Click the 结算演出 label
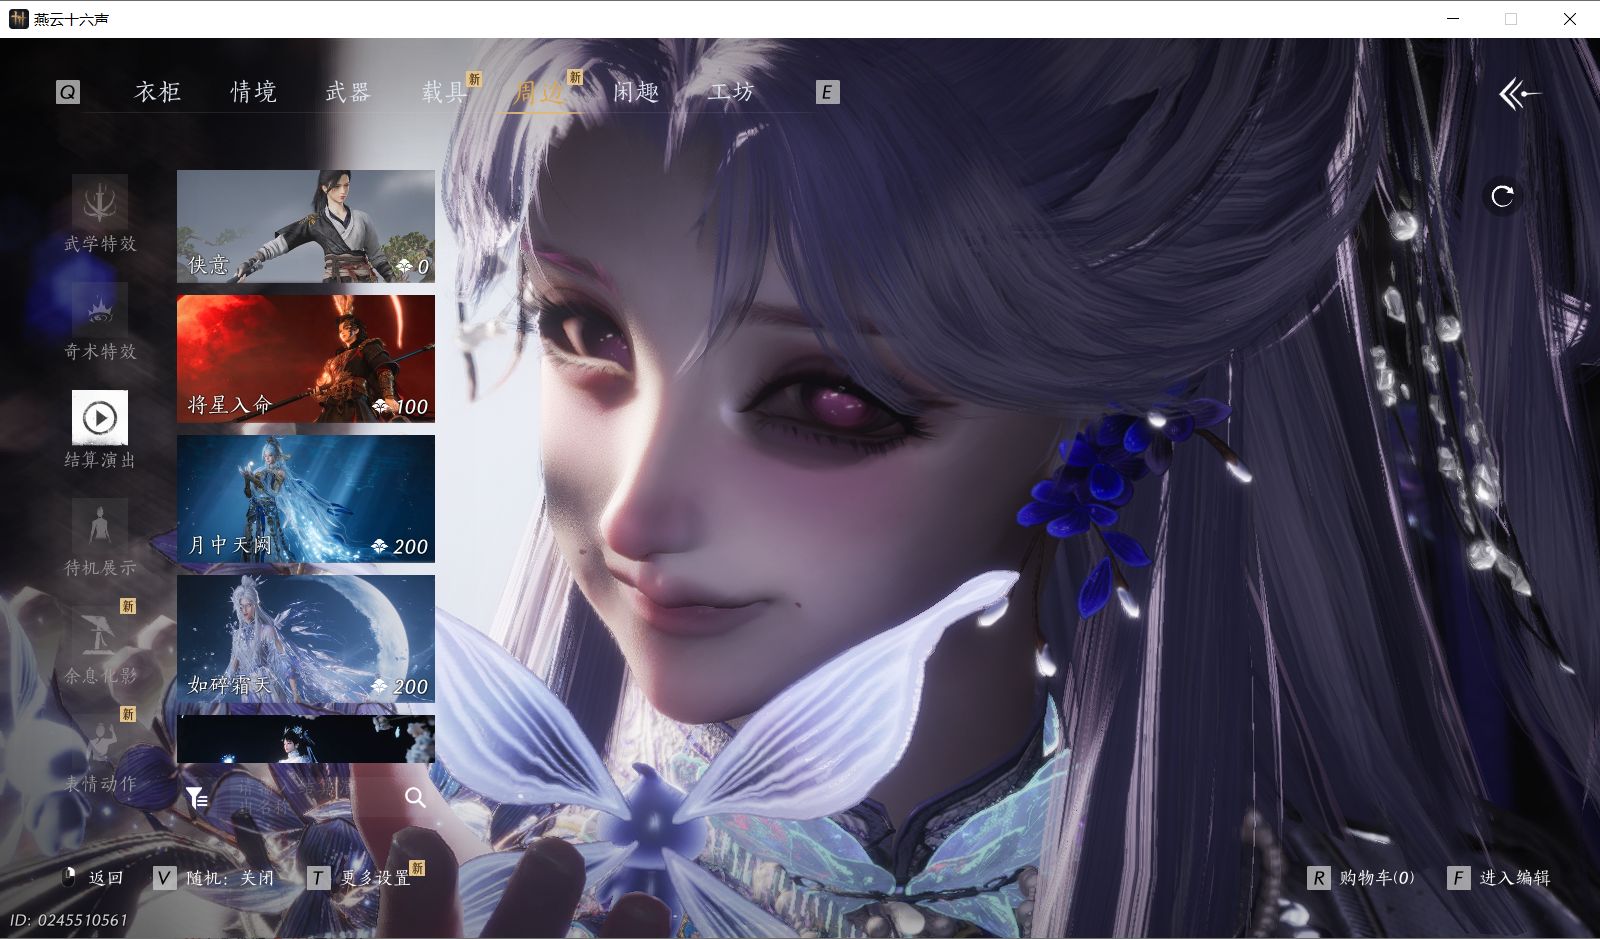This screenshot has height=939, width=1600. tap(100, 460)
